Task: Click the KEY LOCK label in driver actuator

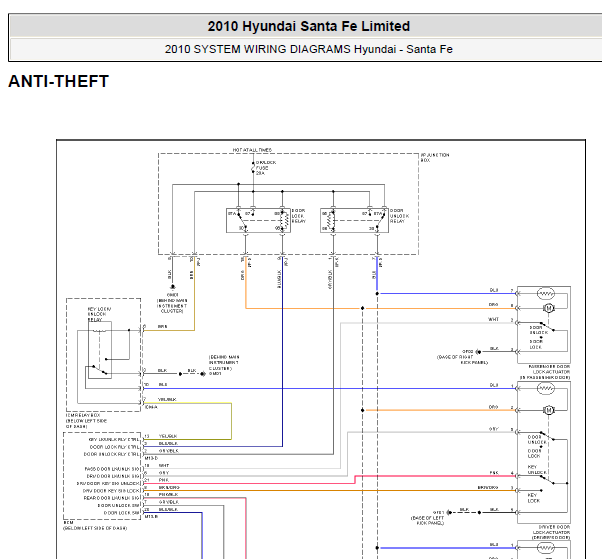Action: point(534,498)
